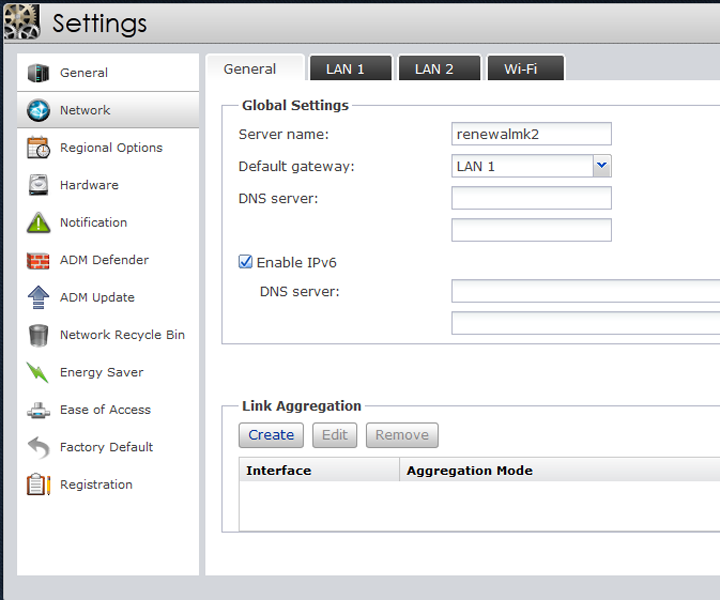Click the General server icon in sidebar
Viewport: 720px width, 600px height.
click(x=38, y=73)
